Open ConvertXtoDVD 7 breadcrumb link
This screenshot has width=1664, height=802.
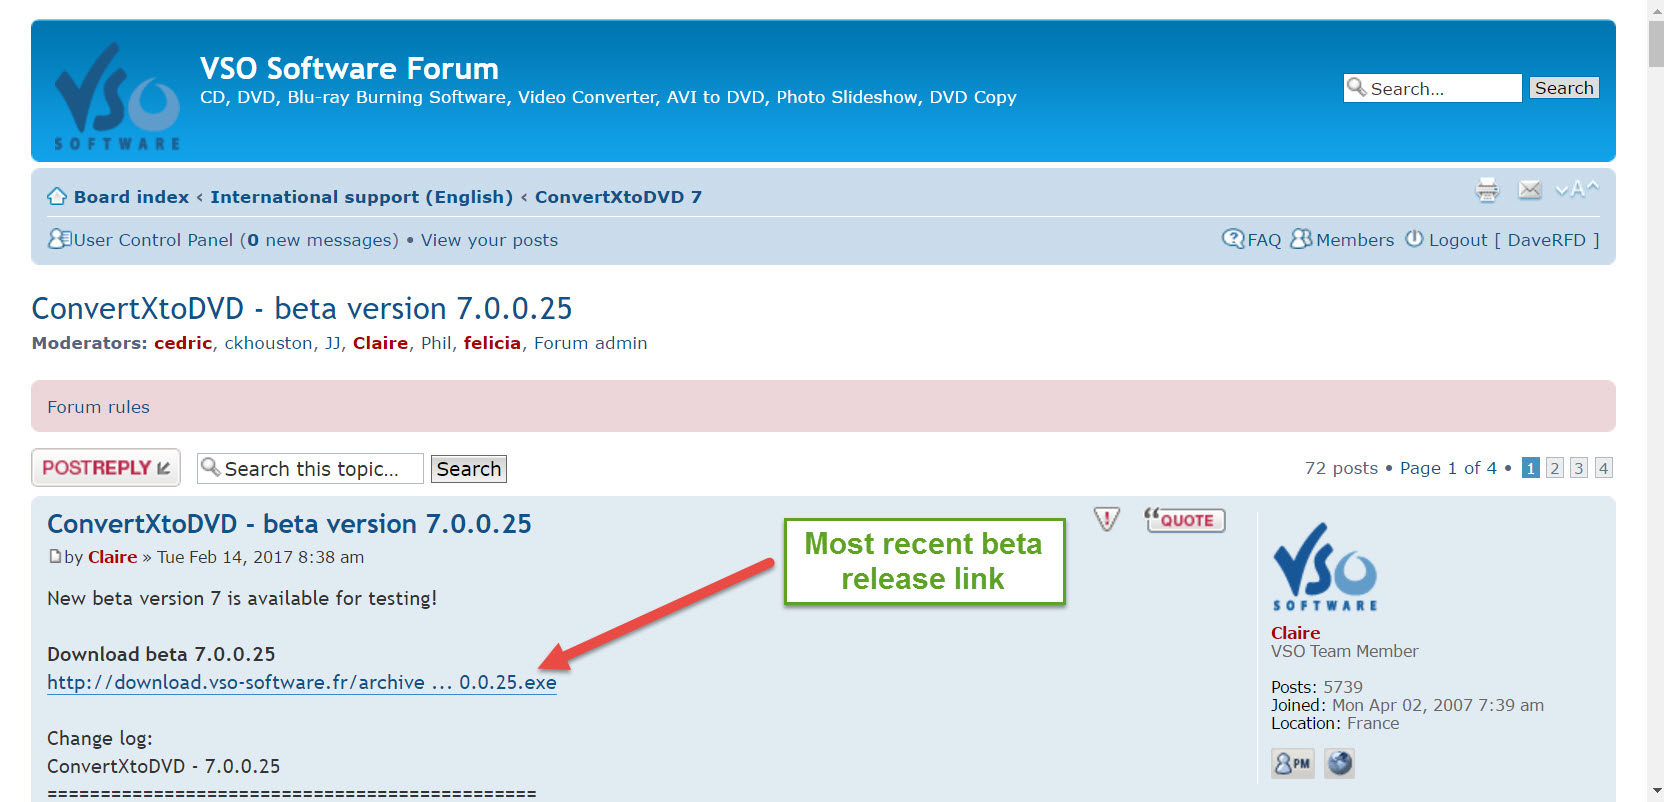[x=618, y=197]
